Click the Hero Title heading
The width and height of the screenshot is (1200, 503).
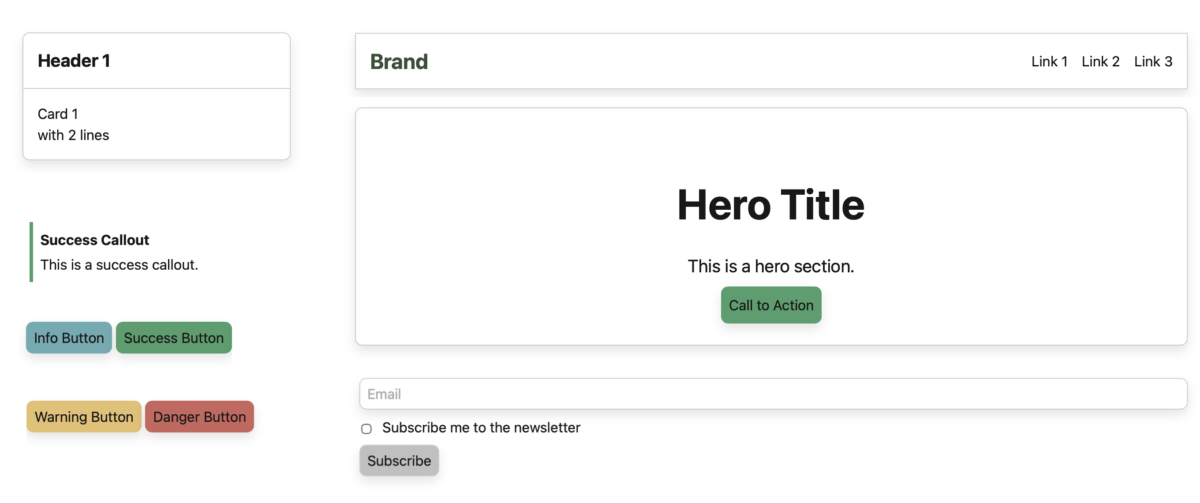point(770,205)
